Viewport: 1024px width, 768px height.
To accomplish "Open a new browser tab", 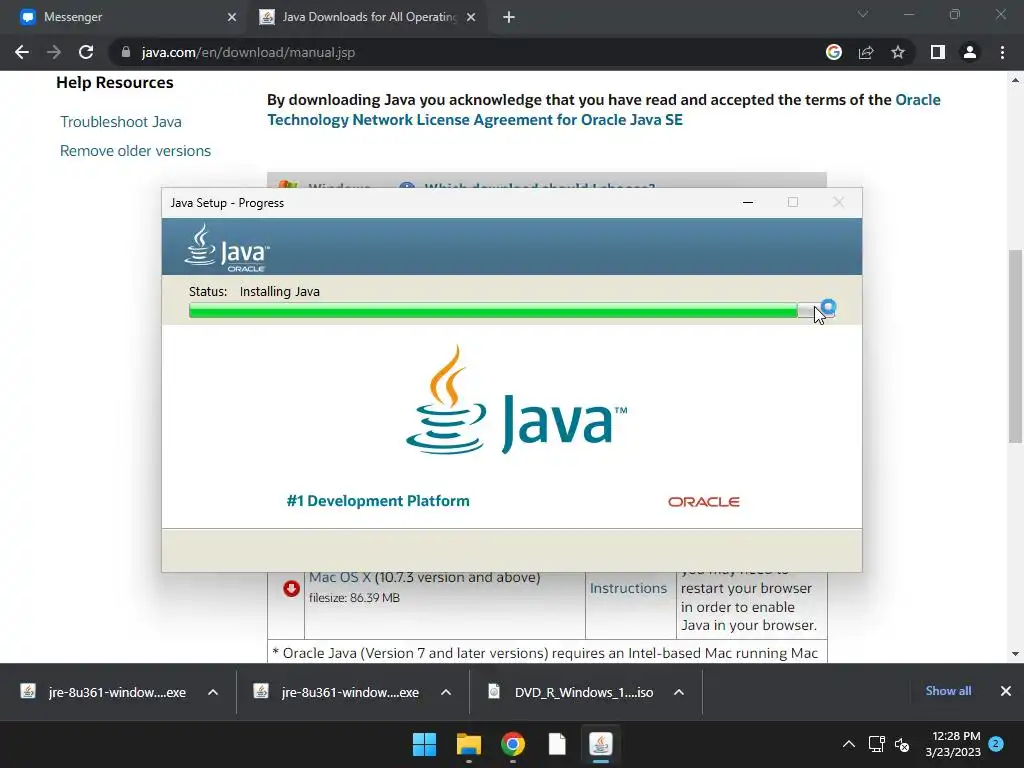I will click(509, 18).
